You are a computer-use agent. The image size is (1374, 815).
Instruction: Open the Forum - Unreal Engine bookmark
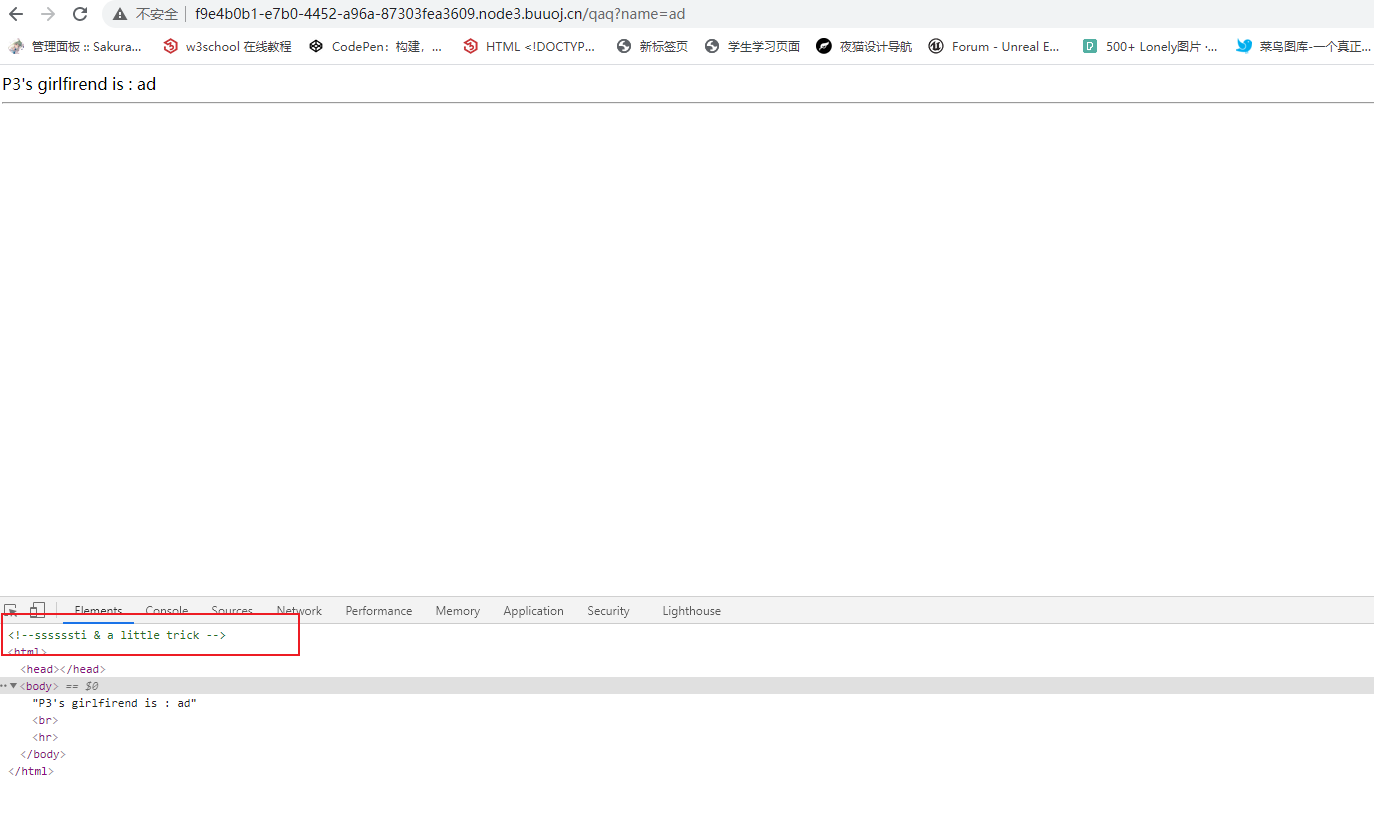pos(993,46)
